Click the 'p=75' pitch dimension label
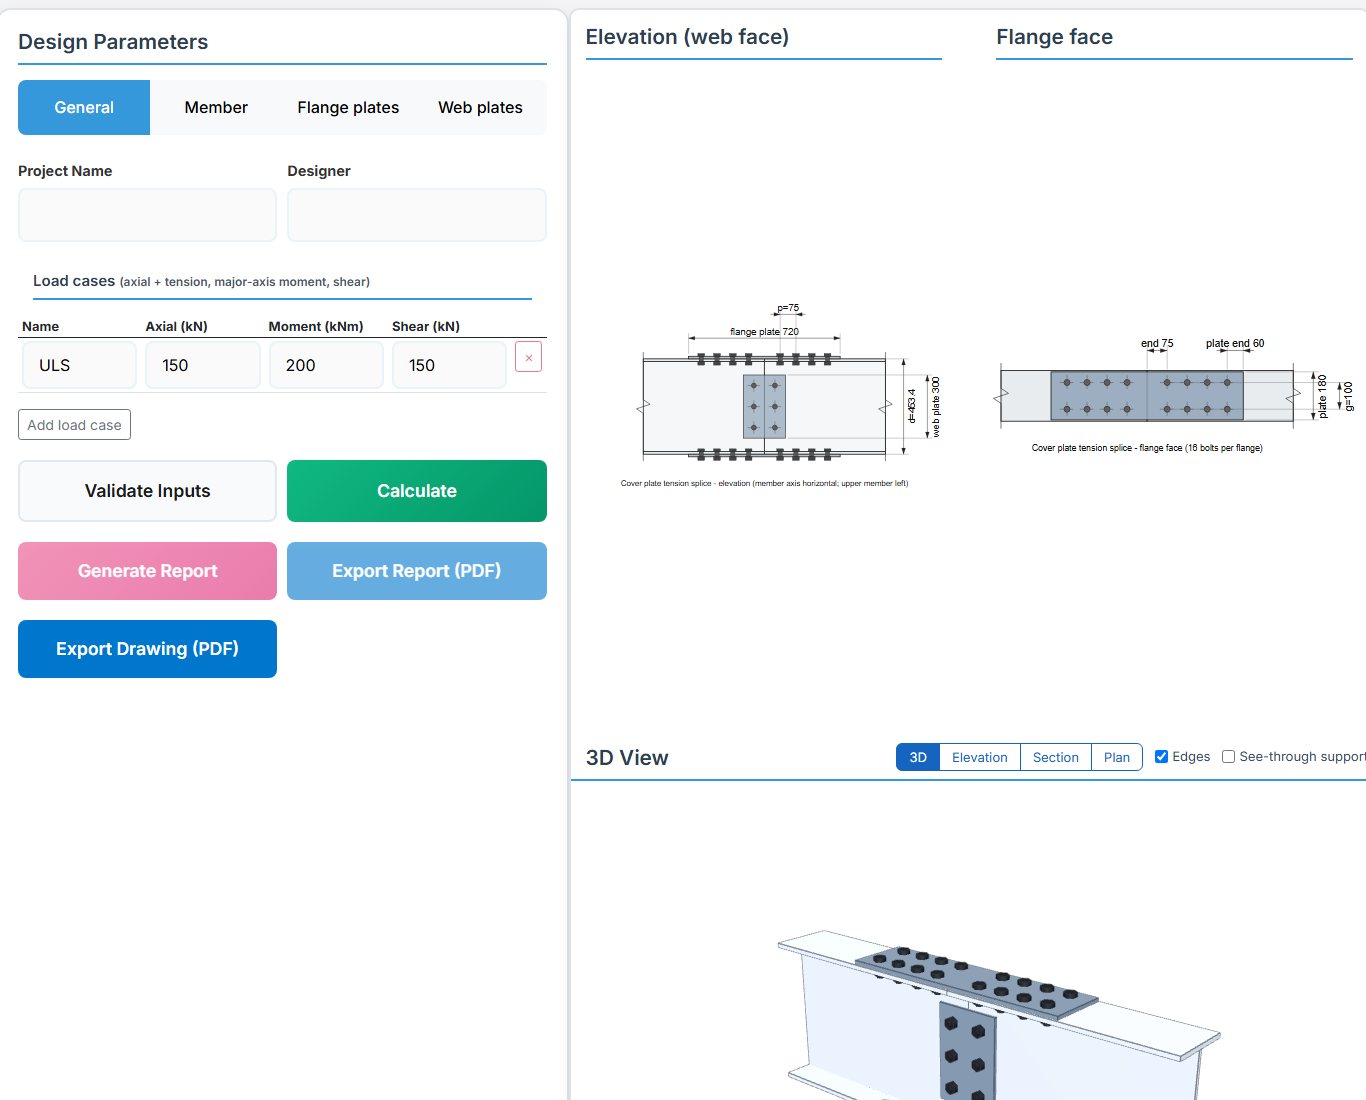The image size is (1366, 1100). 788,308
